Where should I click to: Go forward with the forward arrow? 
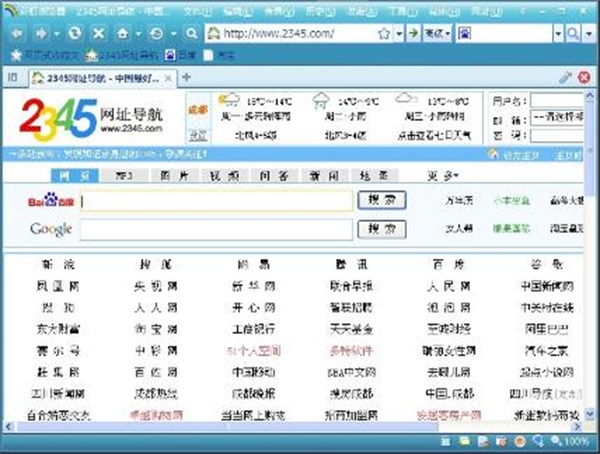(x=41, y=34)
